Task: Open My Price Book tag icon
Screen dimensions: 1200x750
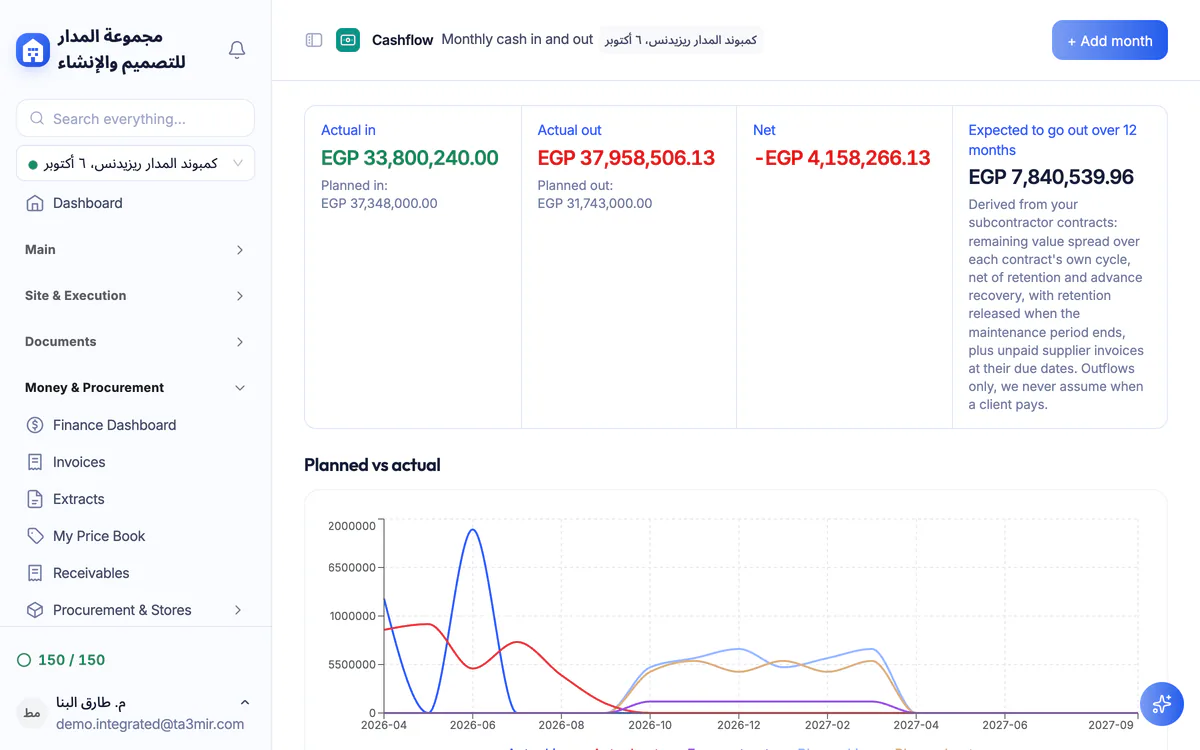Action: click(x=35, y=536)
